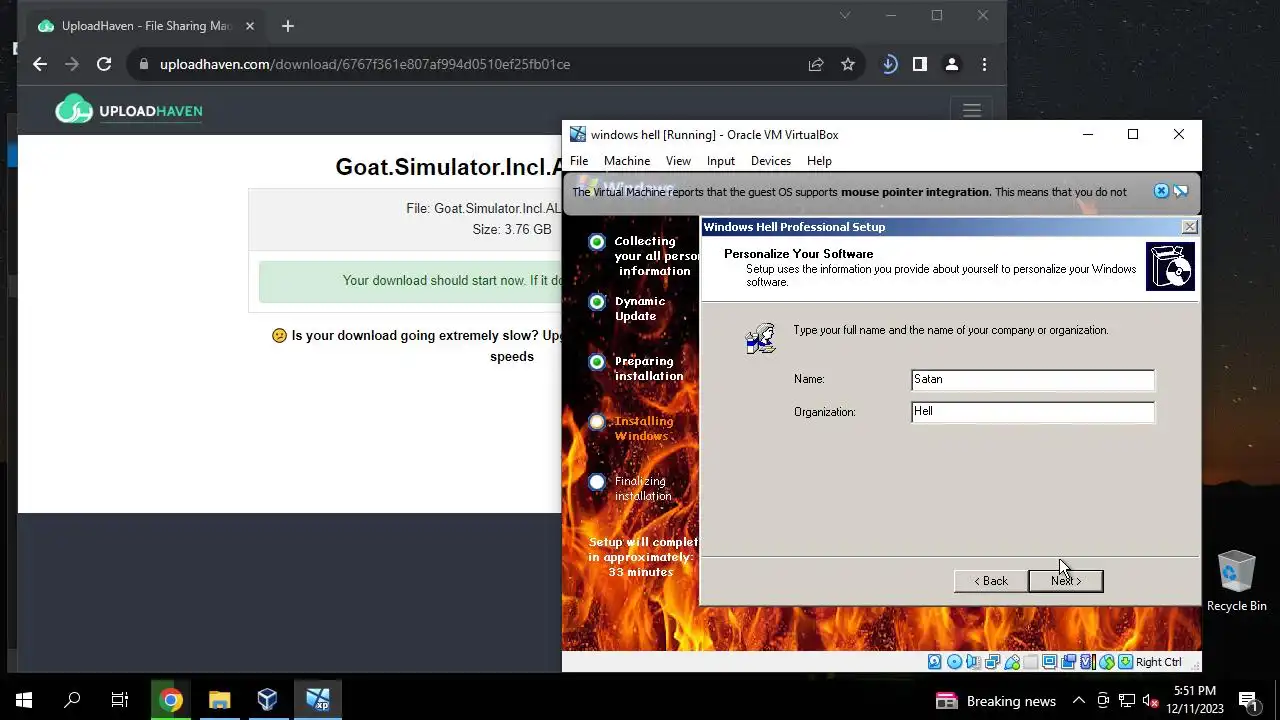Open the USB devices indicator in VirtualBox status bar
Image resolution: width=1280 pixels, height=720 pixels.
[x=1012, y=662]
